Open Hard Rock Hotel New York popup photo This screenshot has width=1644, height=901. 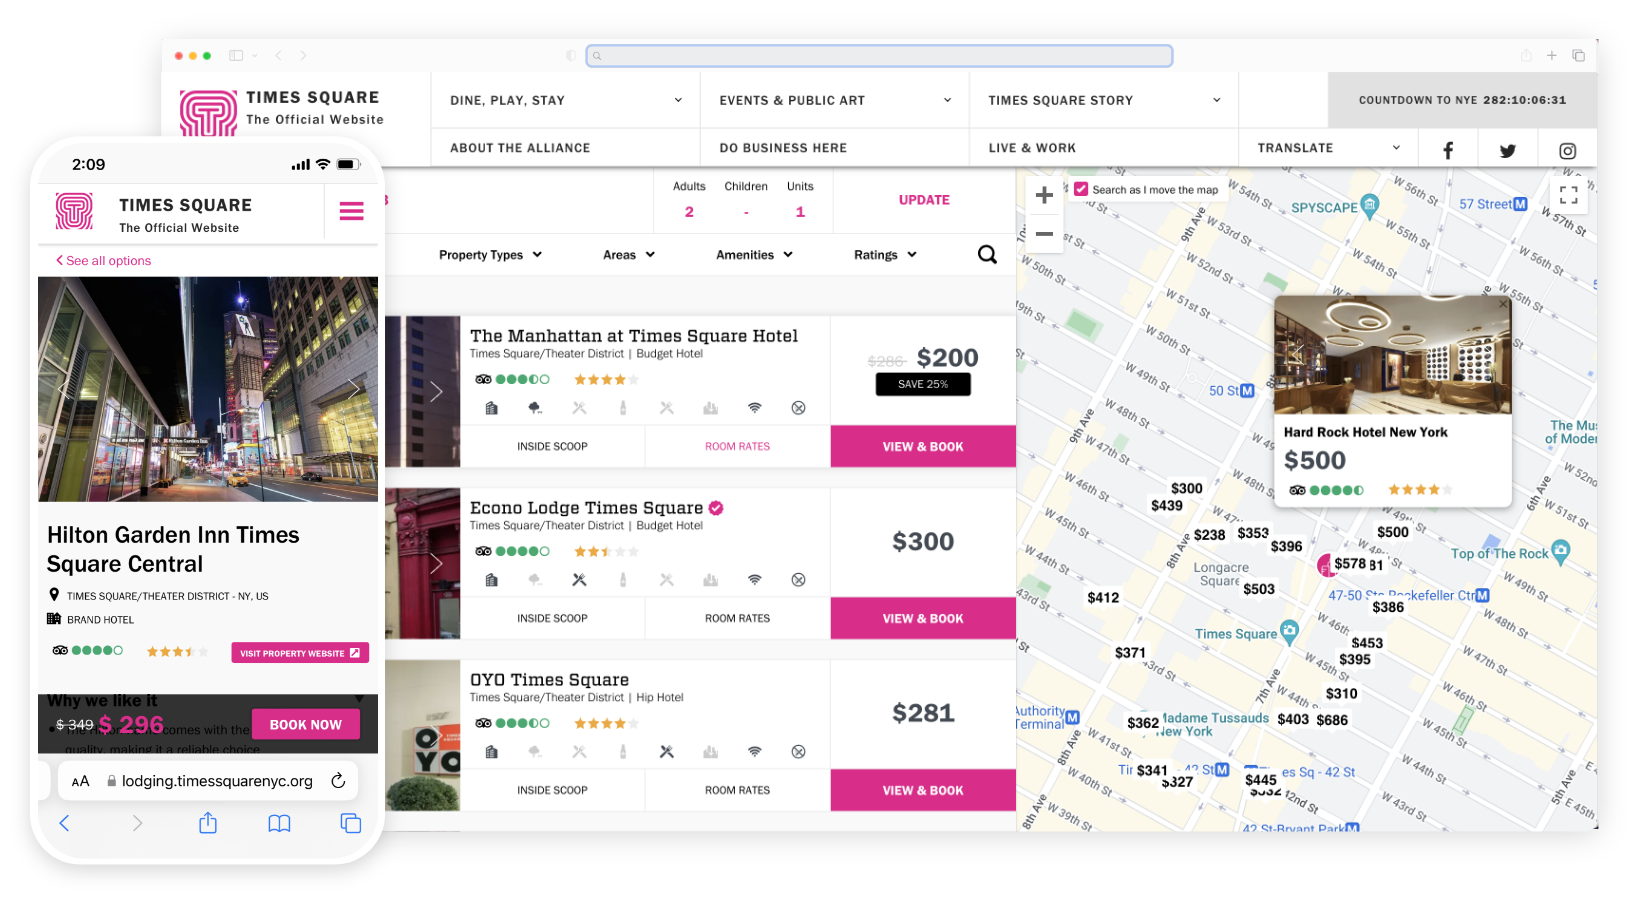coord(1392,355)
